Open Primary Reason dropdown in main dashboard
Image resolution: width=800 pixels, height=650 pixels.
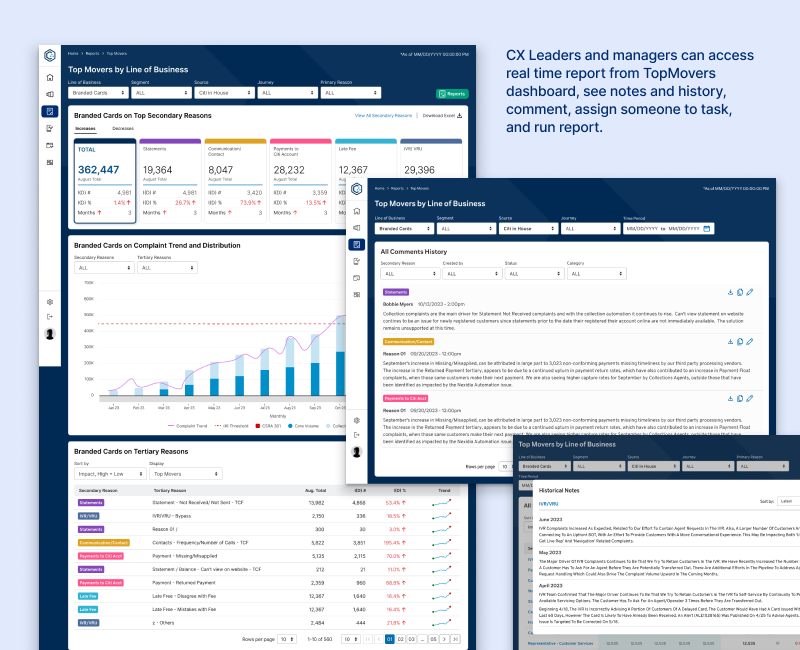(x=351, y=93)
